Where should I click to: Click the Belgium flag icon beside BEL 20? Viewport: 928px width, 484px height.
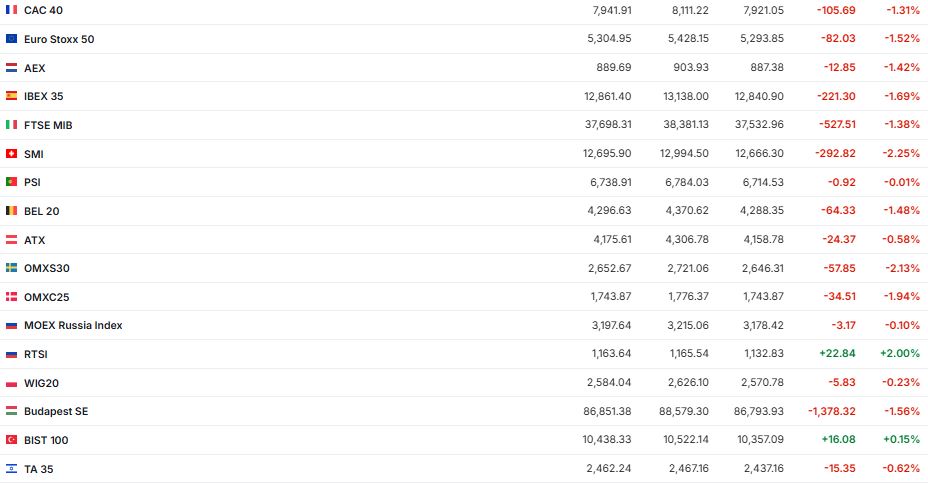click(12, 211)
